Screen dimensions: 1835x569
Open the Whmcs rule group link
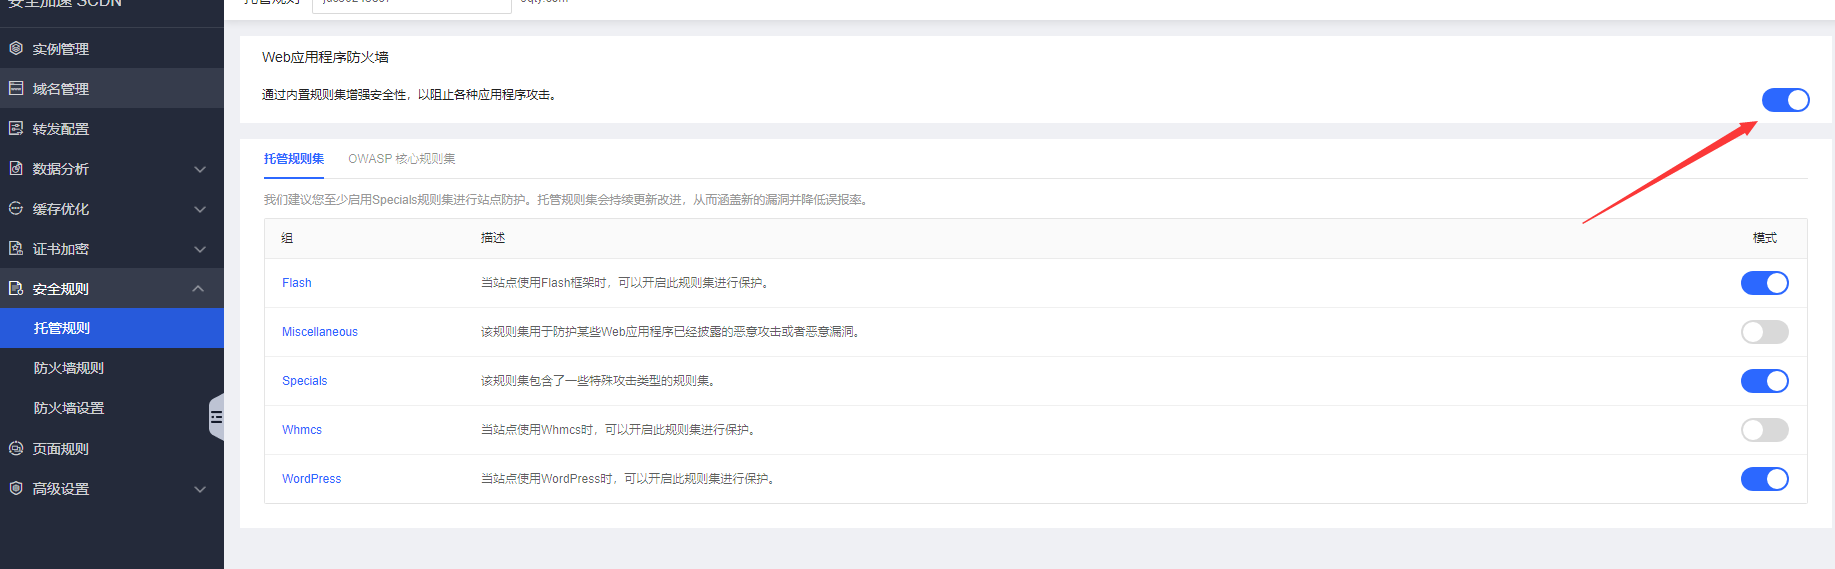click(x=302, y=430)
